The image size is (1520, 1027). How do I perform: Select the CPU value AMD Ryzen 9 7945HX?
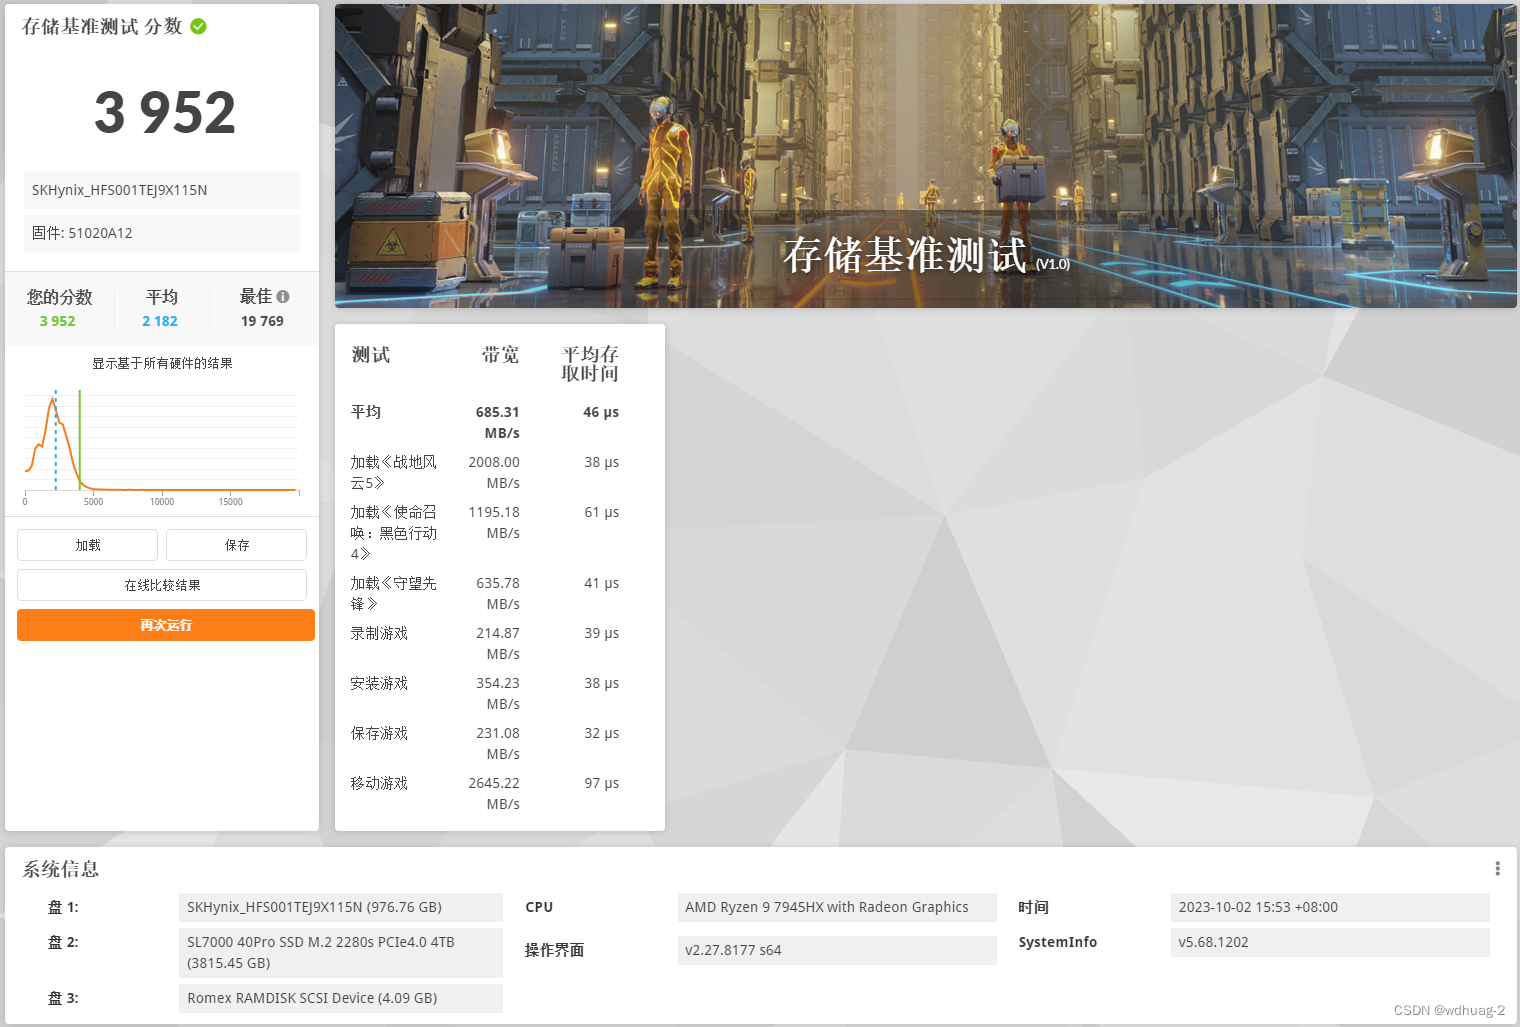click(x=837, y=907)
